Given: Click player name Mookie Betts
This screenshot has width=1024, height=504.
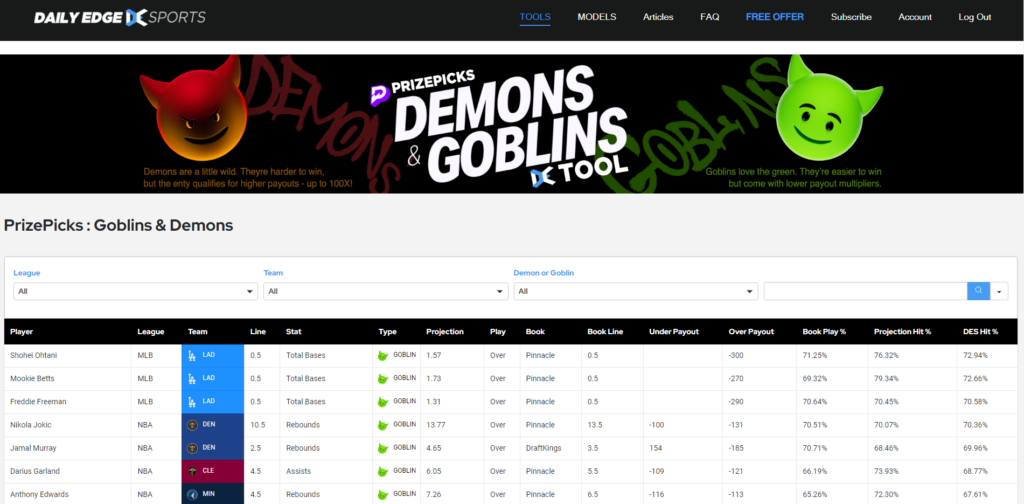Looking at the screenshot, I should coord(32,379).
